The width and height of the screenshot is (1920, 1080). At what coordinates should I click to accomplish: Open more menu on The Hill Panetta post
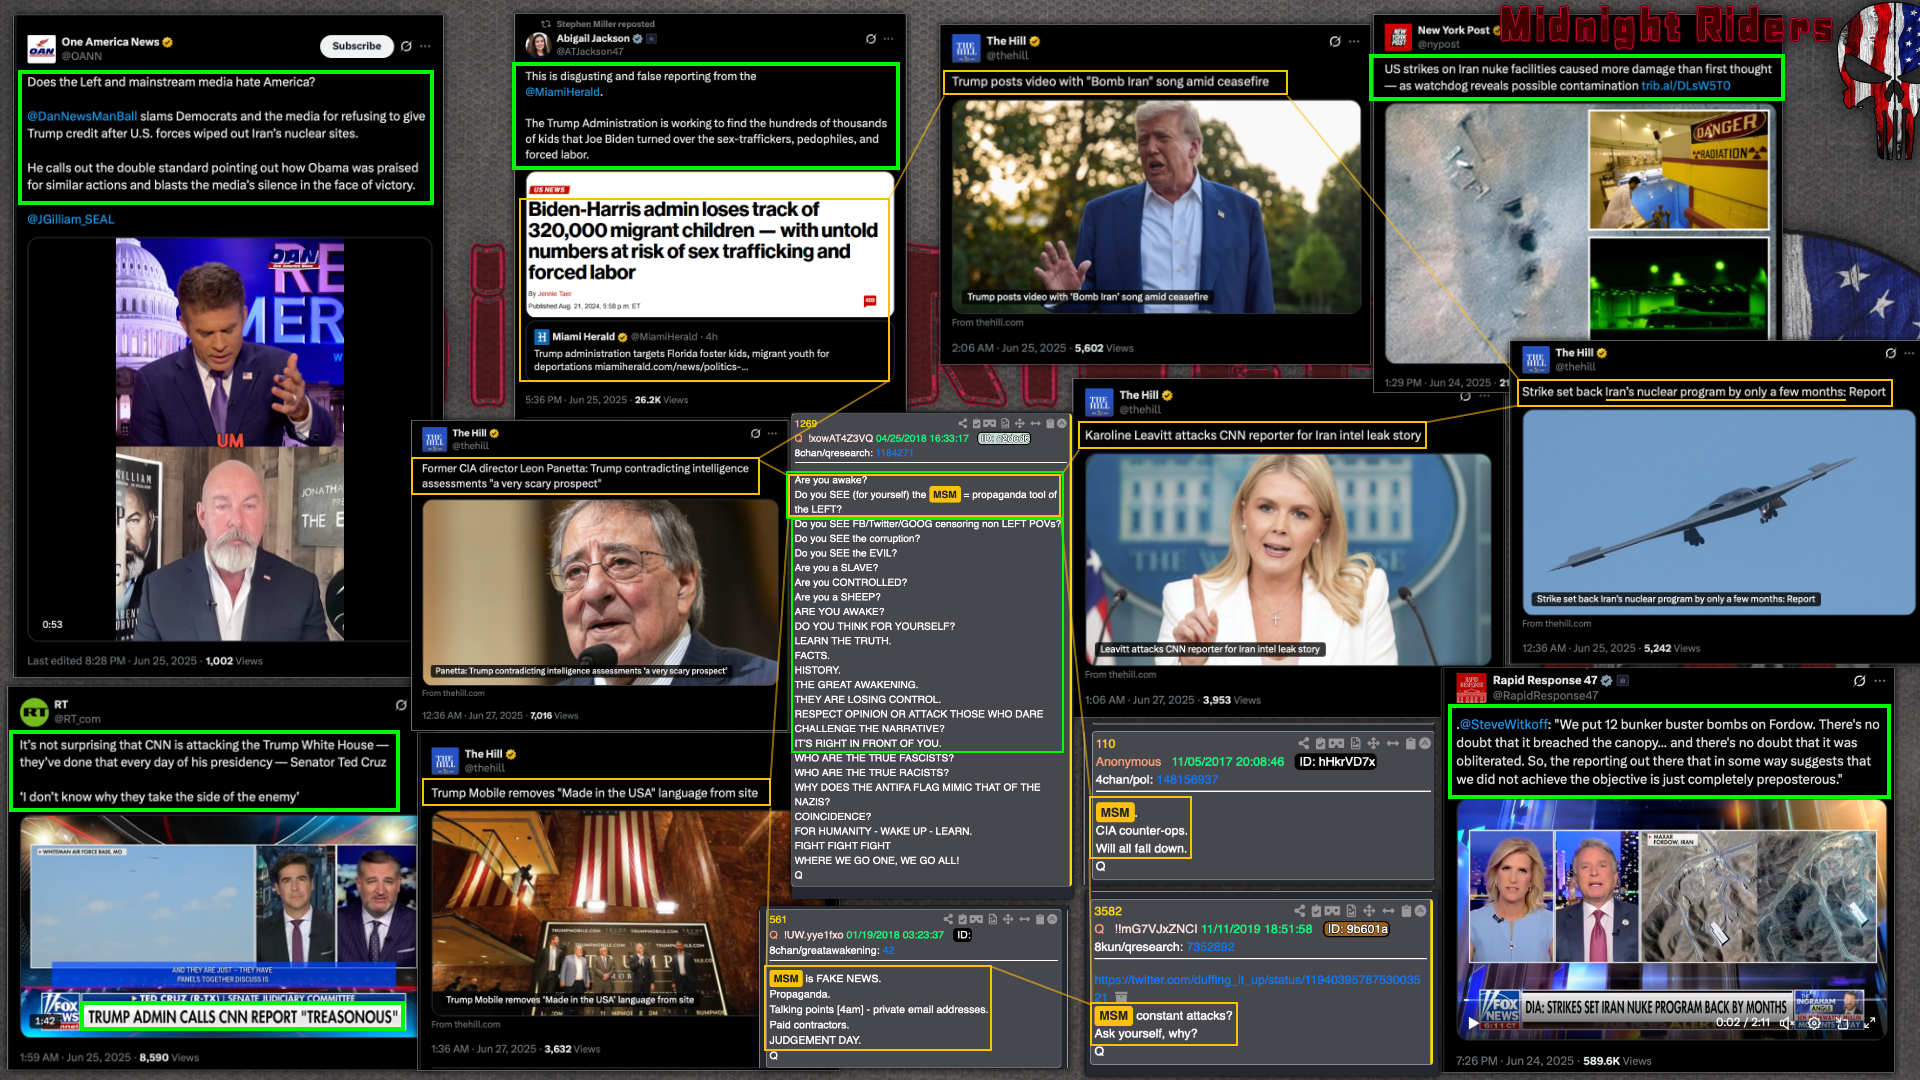772,433
